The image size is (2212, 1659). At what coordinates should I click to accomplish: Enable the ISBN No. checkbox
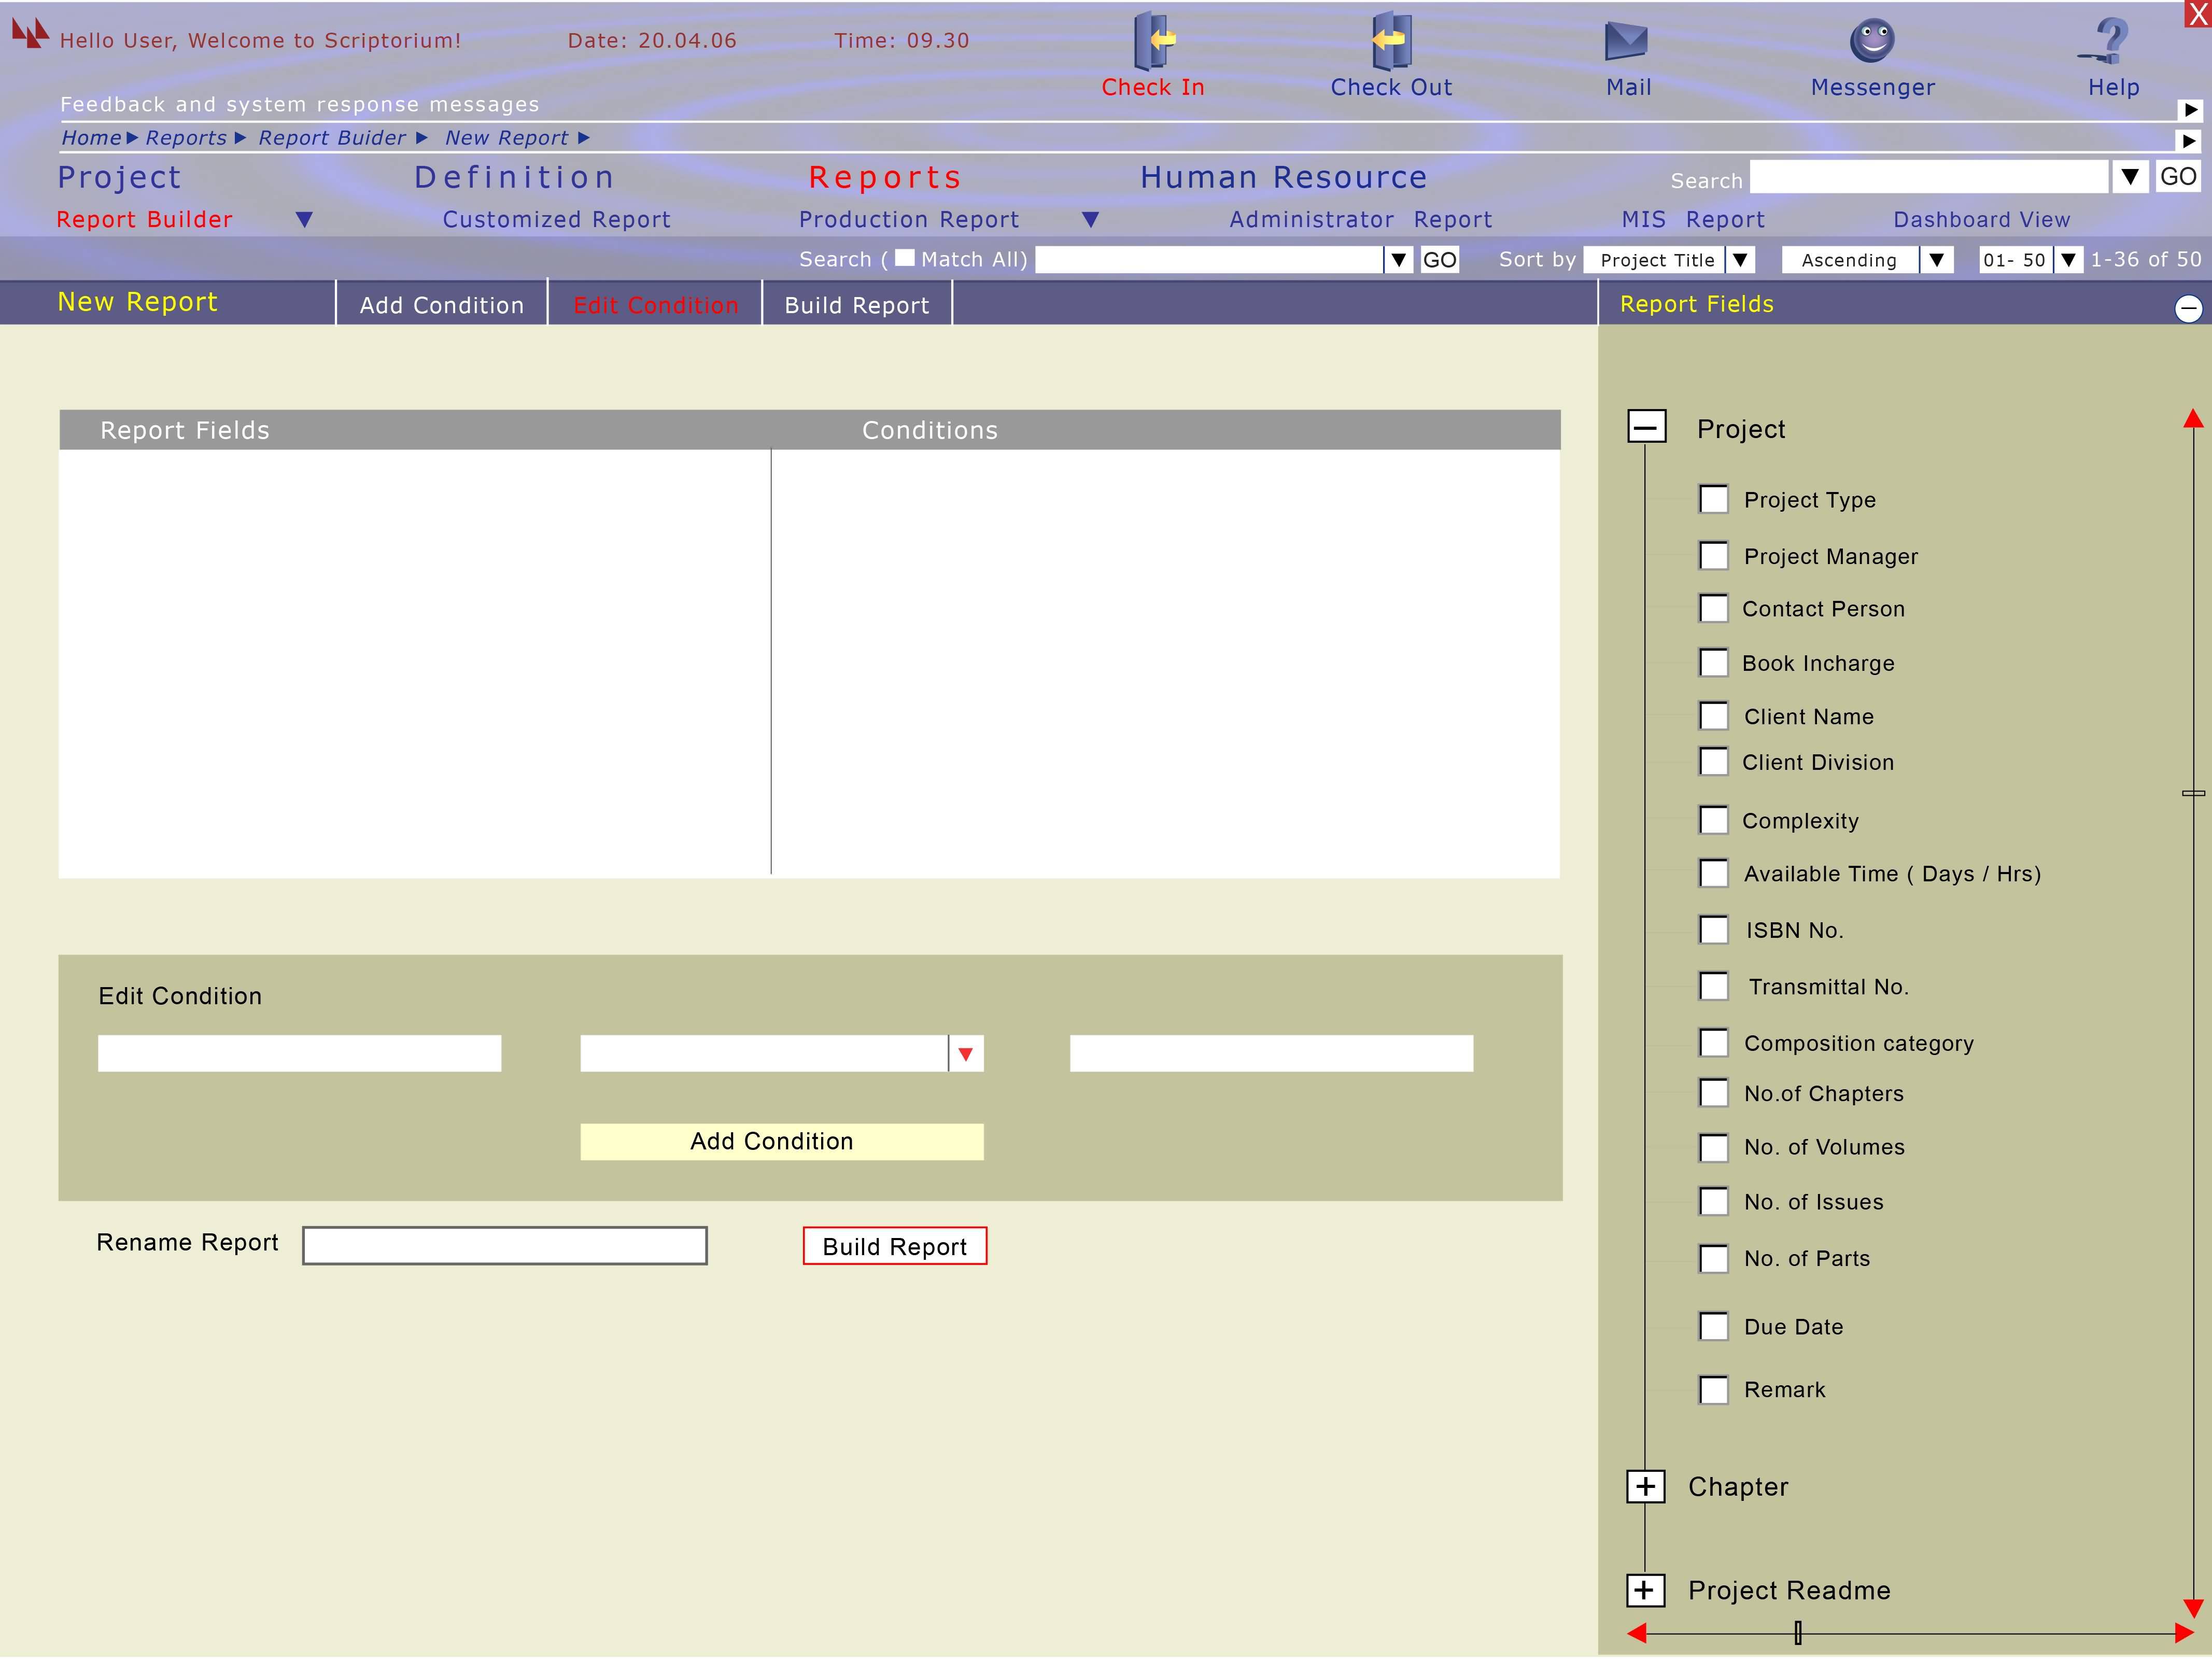click(x=1714, y=930)
